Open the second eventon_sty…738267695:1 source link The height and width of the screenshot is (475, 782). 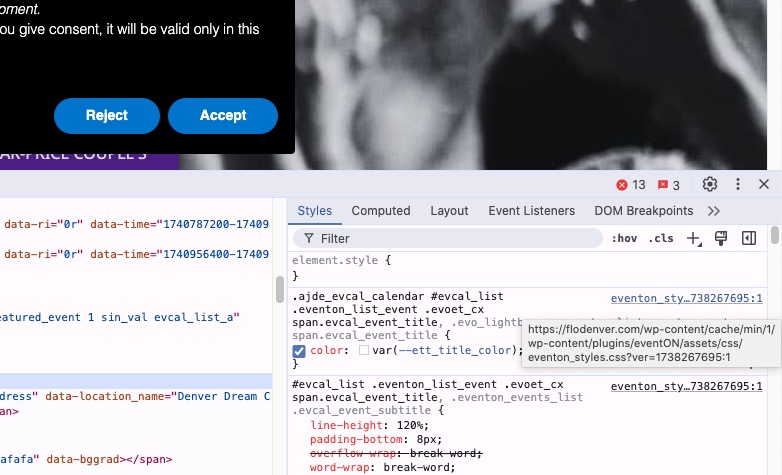click(687, 386)
